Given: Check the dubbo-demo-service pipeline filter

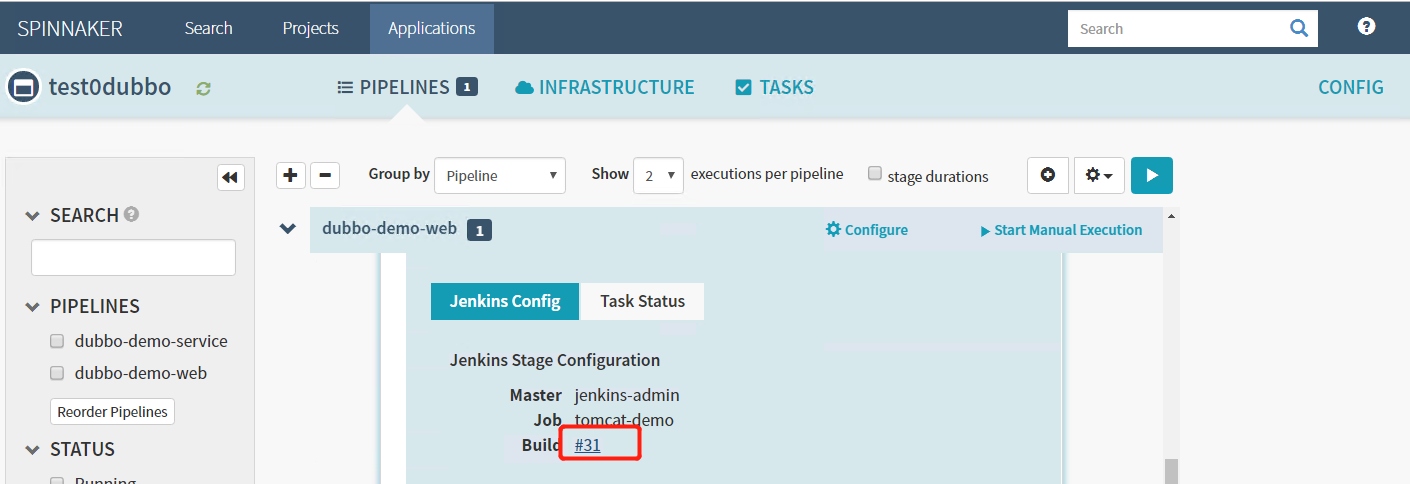Looking at the screenshot, I should [x=58, y=341].
